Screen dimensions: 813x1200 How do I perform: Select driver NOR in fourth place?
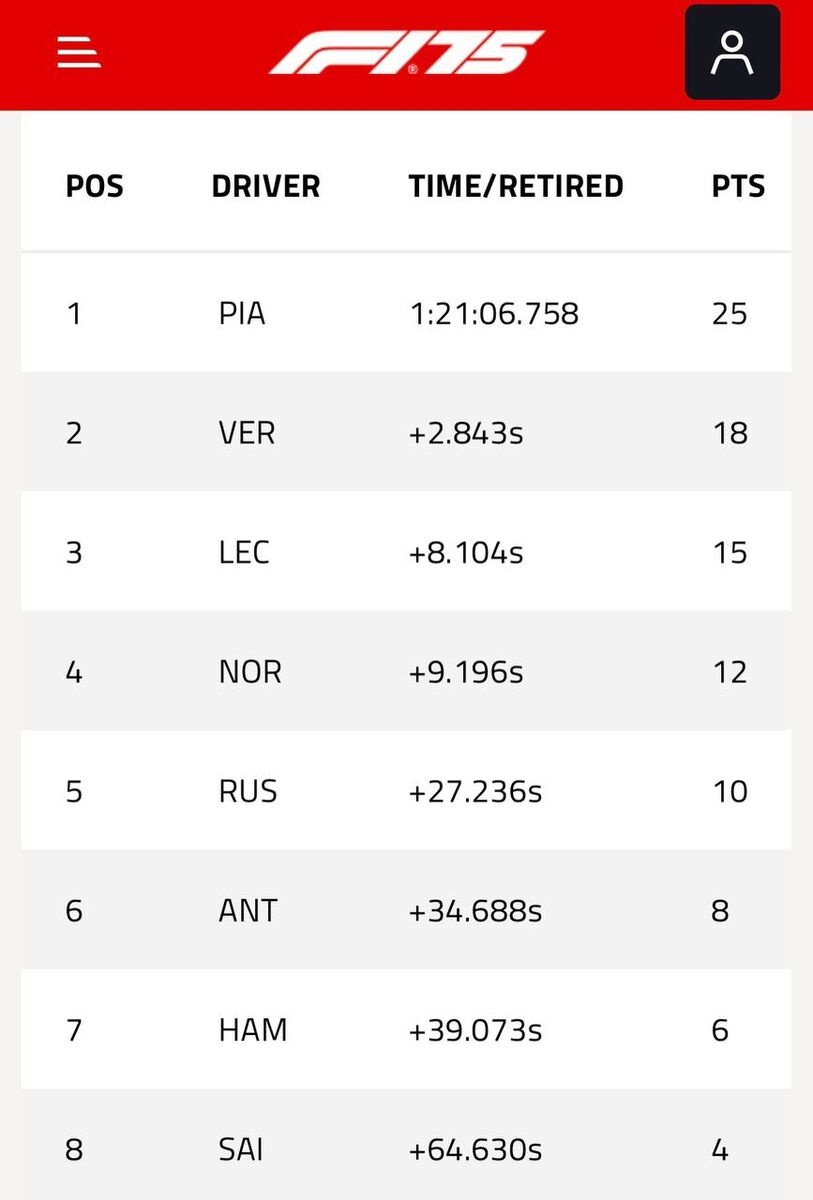click(x=250, y=672)
